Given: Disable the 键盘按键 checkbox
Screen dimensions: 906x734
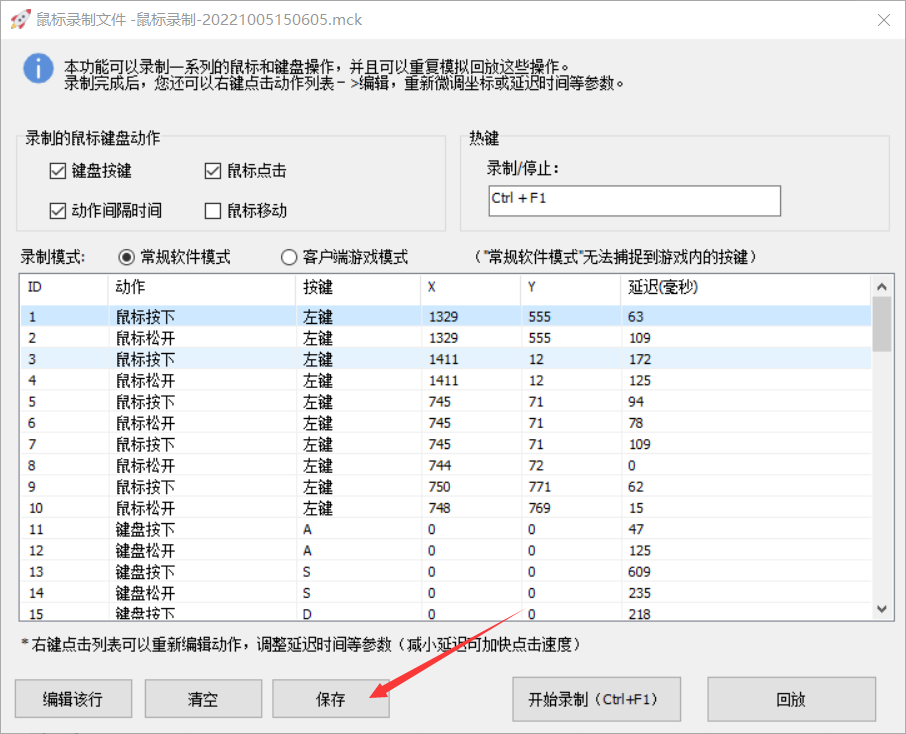Looking at the screenshot, I should coord(58,170).
